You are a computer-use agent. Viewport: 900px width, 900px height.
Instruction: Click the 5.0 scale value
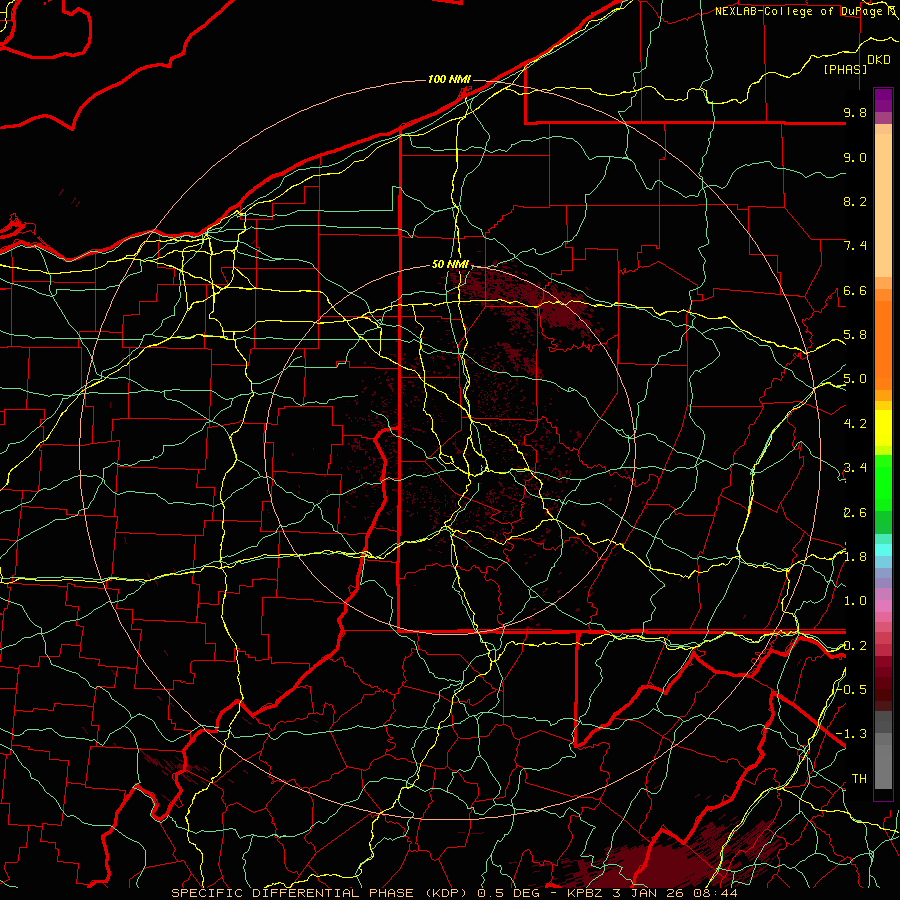tap(855, 379)
